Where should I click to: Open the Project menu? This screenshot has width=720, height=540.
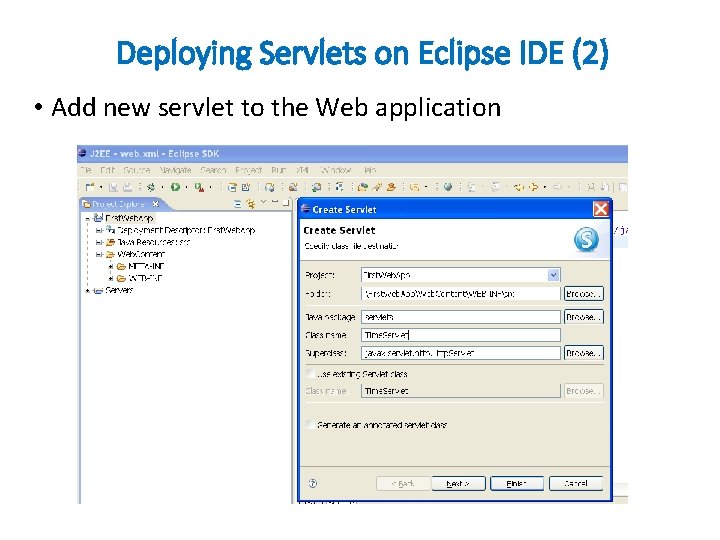click(248, 170)
